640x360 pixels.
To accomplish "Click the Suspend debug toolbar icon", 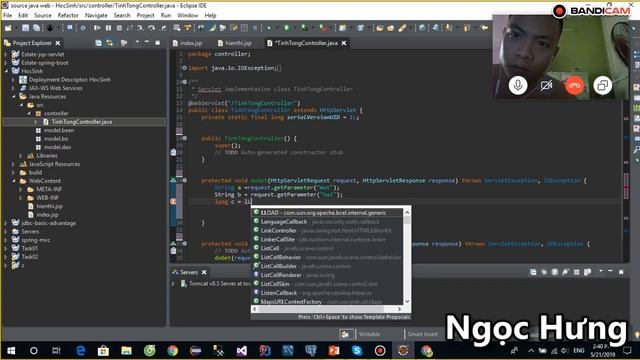I will tap(108, 28).
